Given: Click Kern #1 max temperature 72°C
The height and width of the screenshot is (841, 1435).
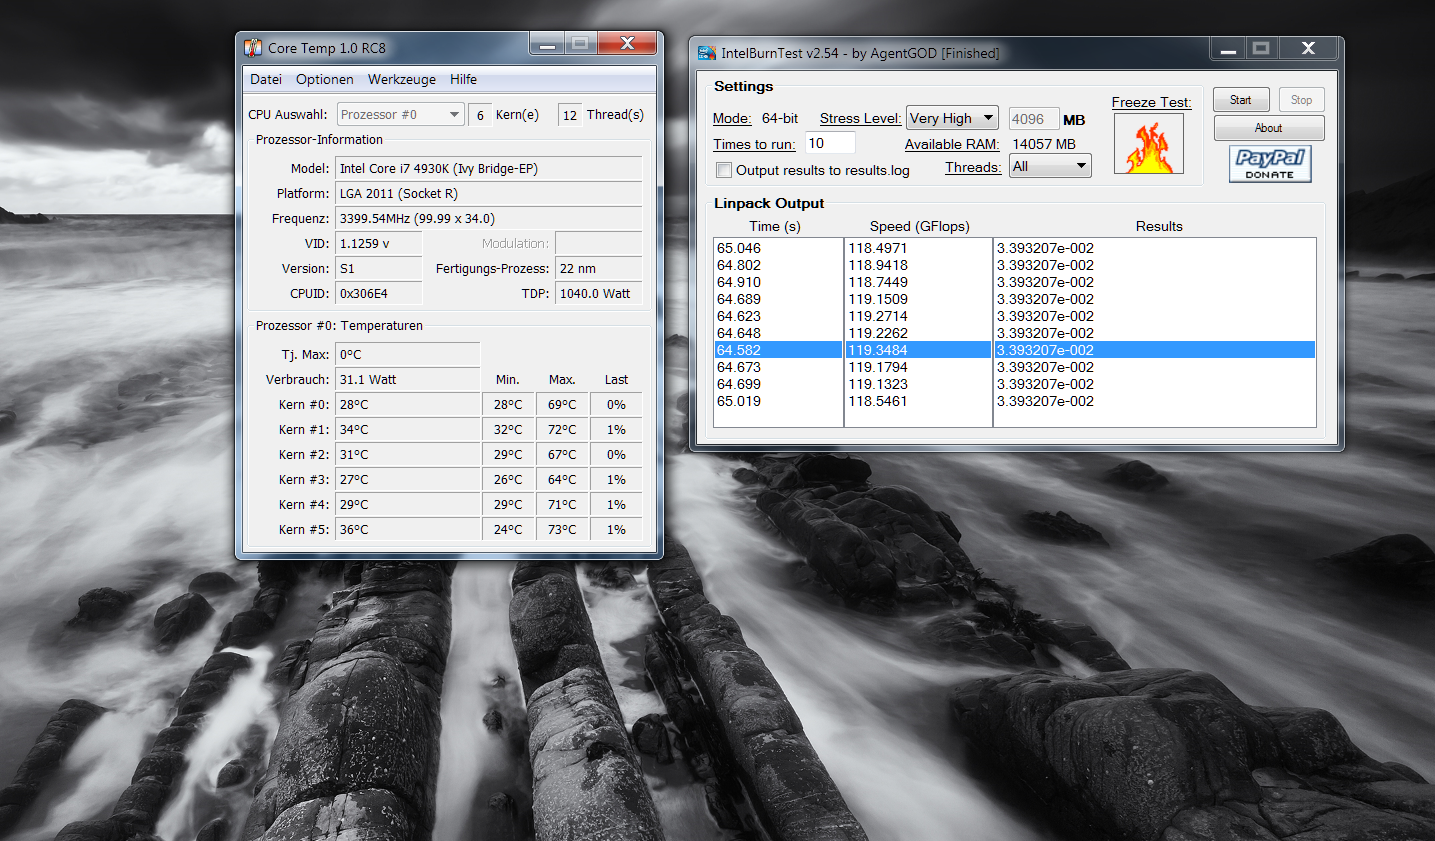Looking at the screenshot, I should point(562,430).
